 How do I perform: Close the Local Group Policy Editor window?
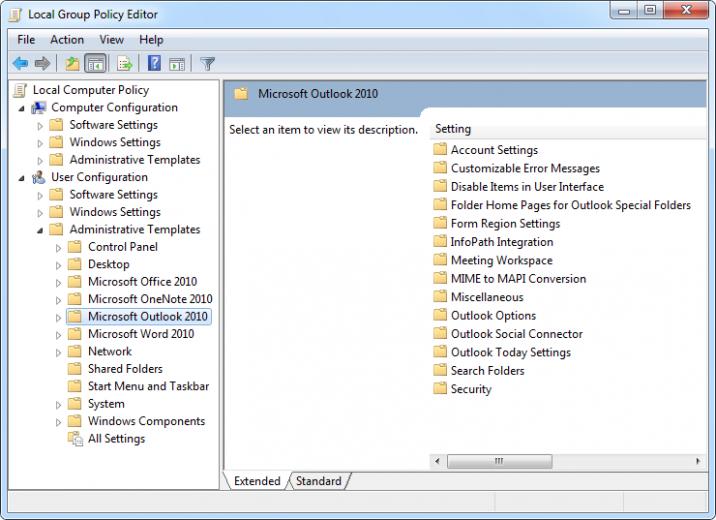[686, 10]
